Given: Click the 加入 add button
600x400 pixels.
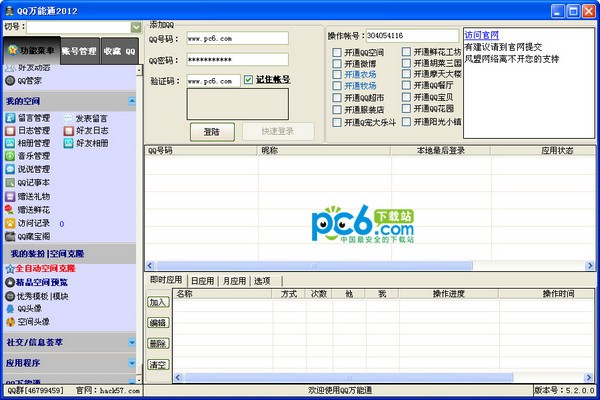Looking at the screenshot, I should (x=158, y=302).
